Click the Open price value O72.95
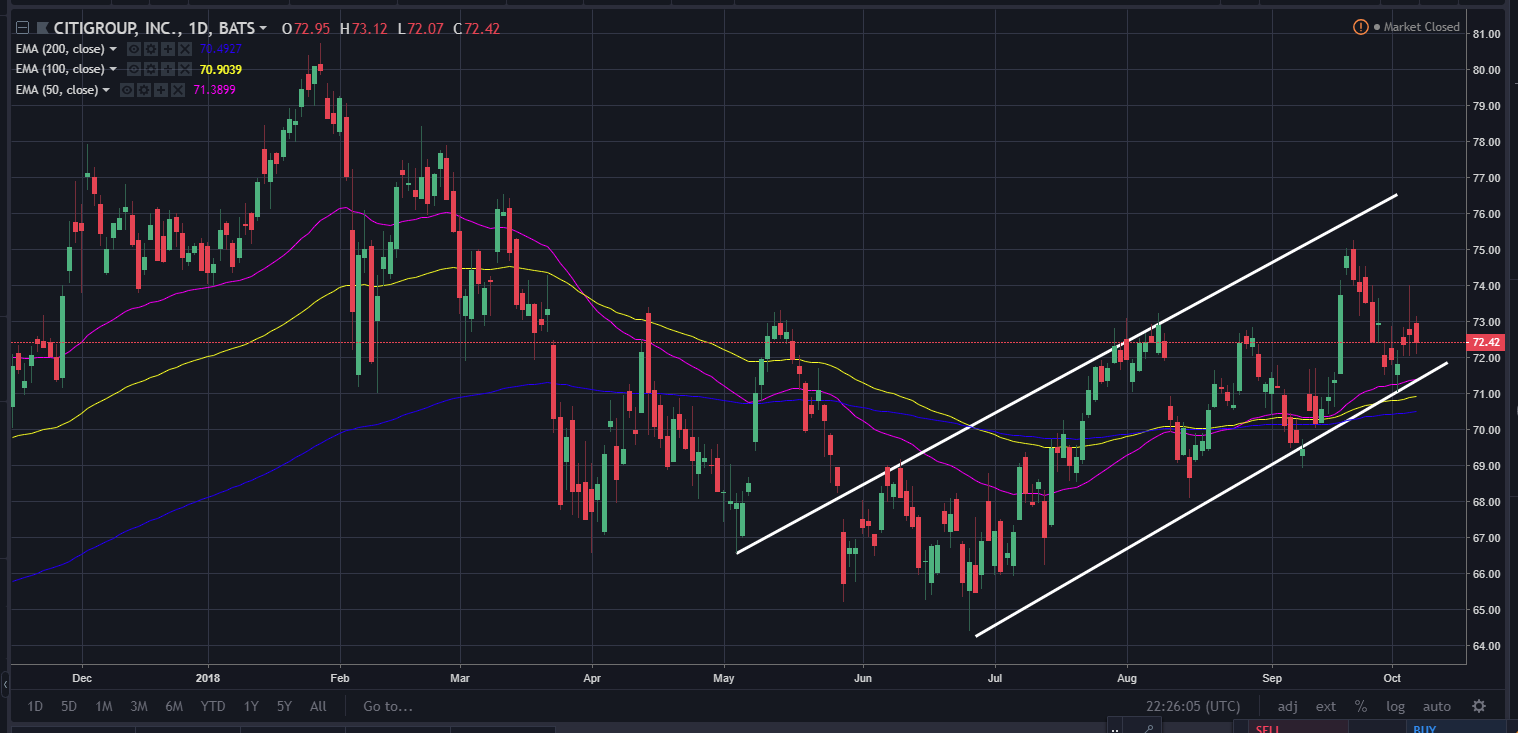The image size is (1518, 733). 307,28
